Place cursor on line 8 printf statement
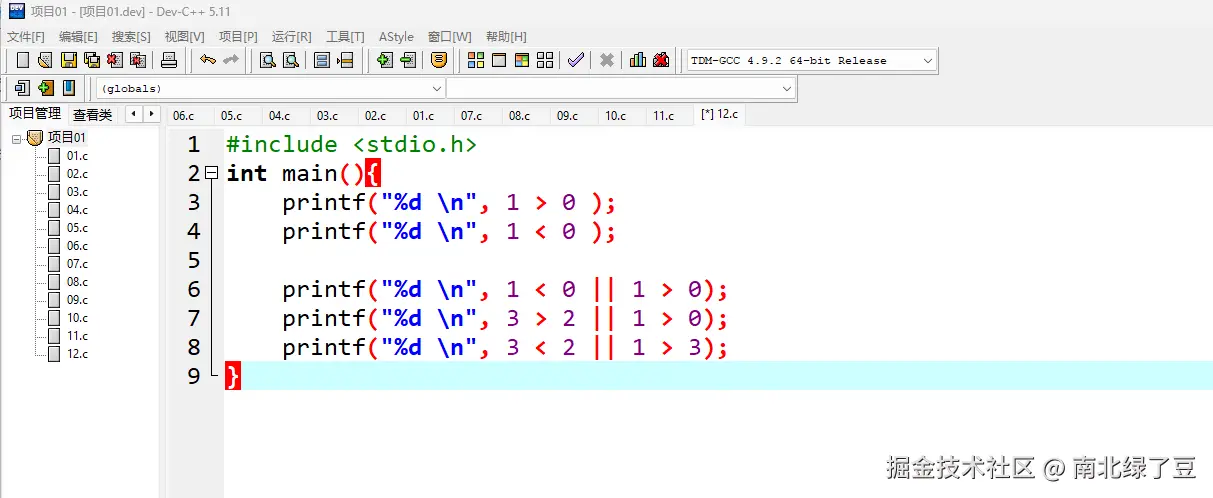 click(x=503, y=347)
